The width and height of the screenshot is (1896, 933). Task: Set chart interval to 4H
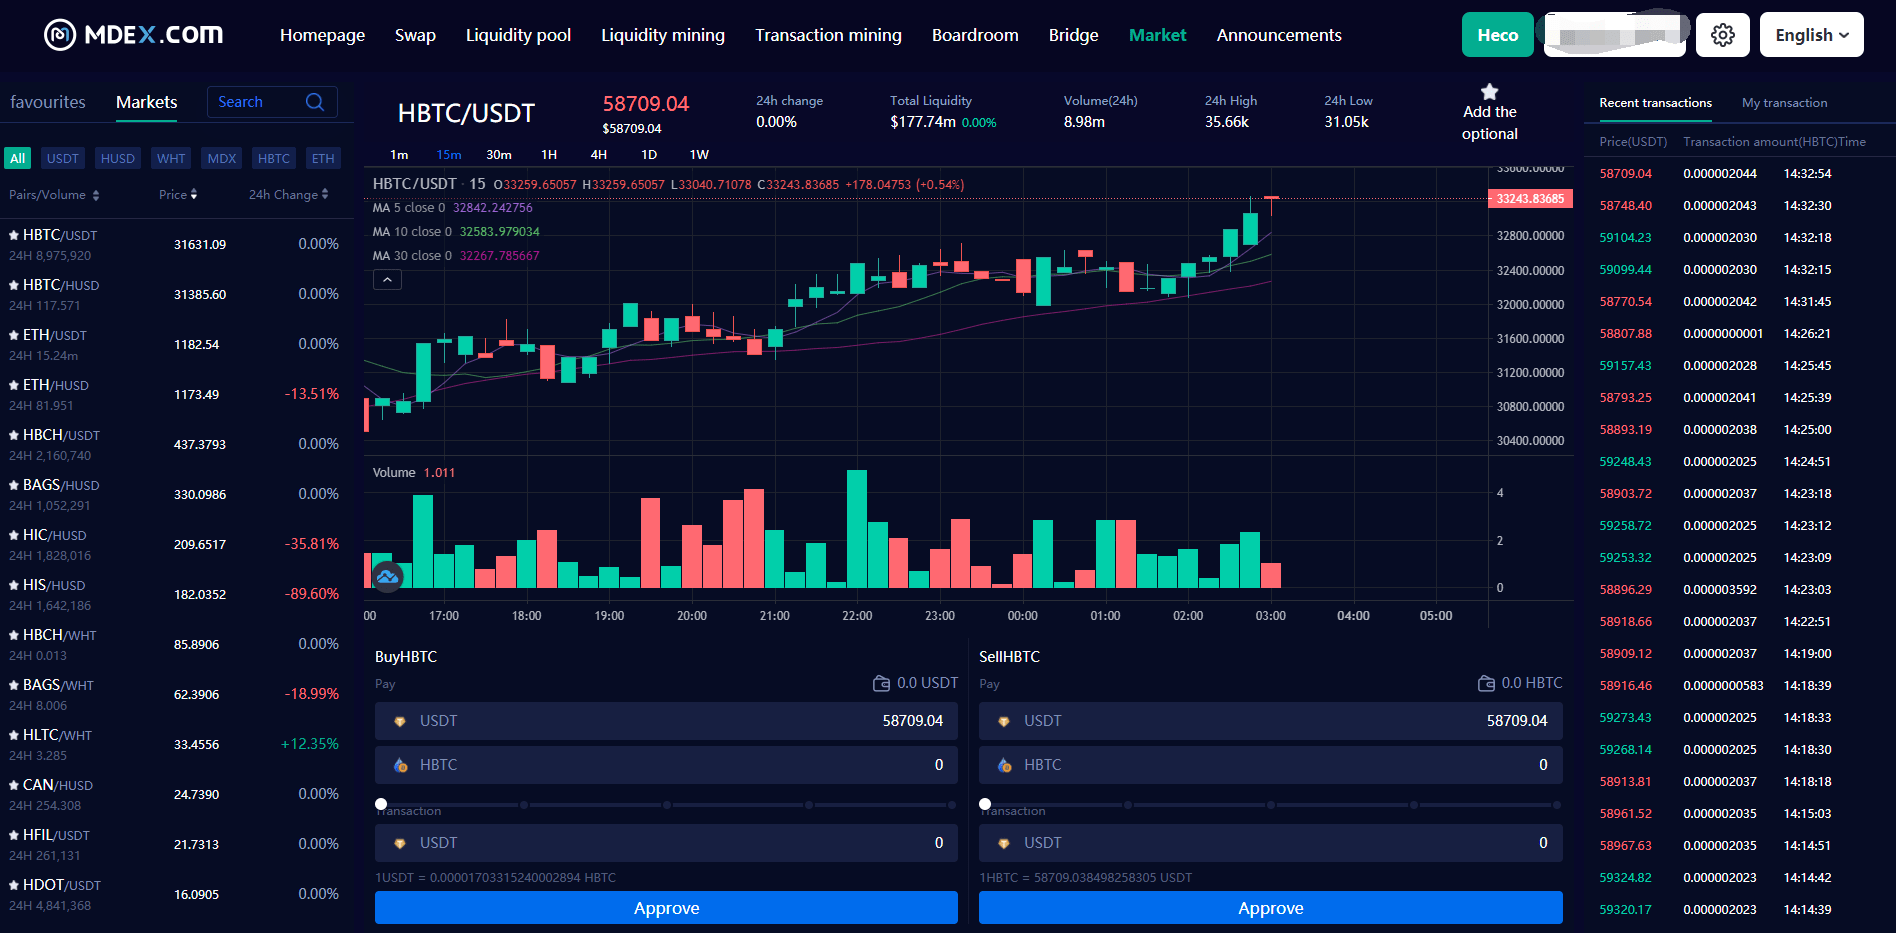click(x=599, y=155)
